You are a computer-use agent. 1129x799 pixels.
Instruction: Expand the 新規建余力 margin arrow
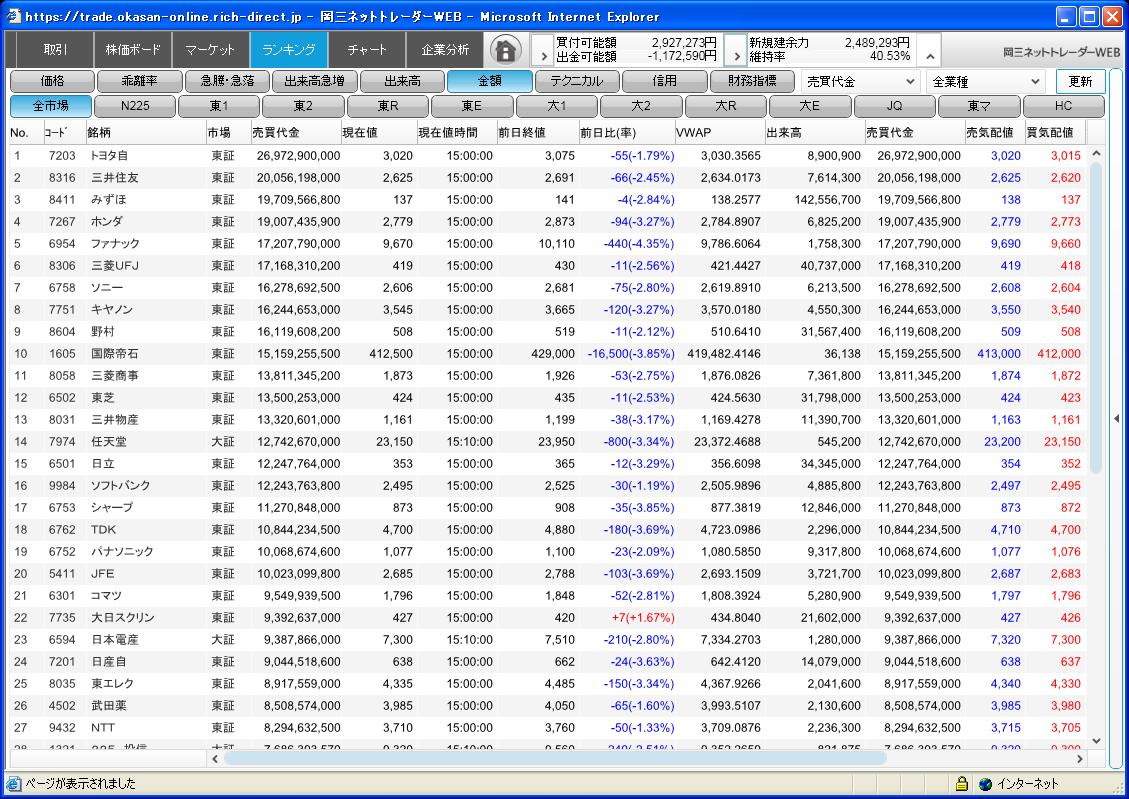735,50
